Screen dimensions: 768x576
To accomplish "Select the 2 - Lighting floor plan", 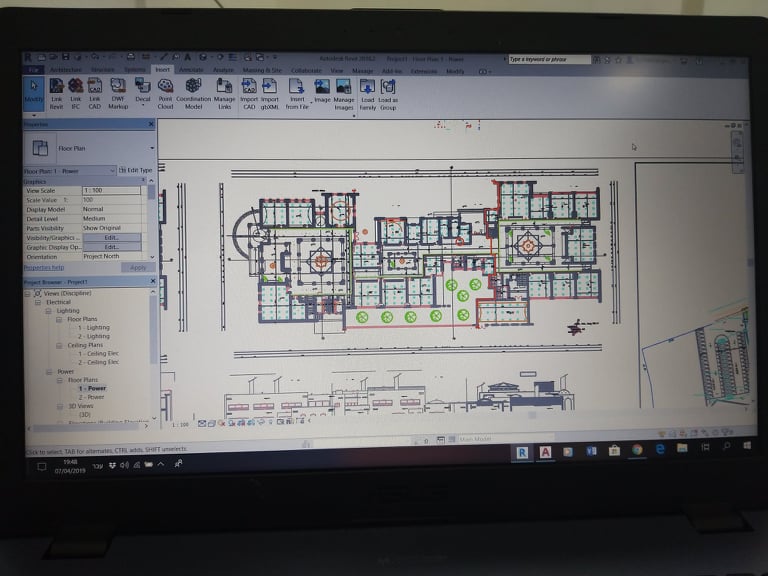I will (x=94, y=336).
